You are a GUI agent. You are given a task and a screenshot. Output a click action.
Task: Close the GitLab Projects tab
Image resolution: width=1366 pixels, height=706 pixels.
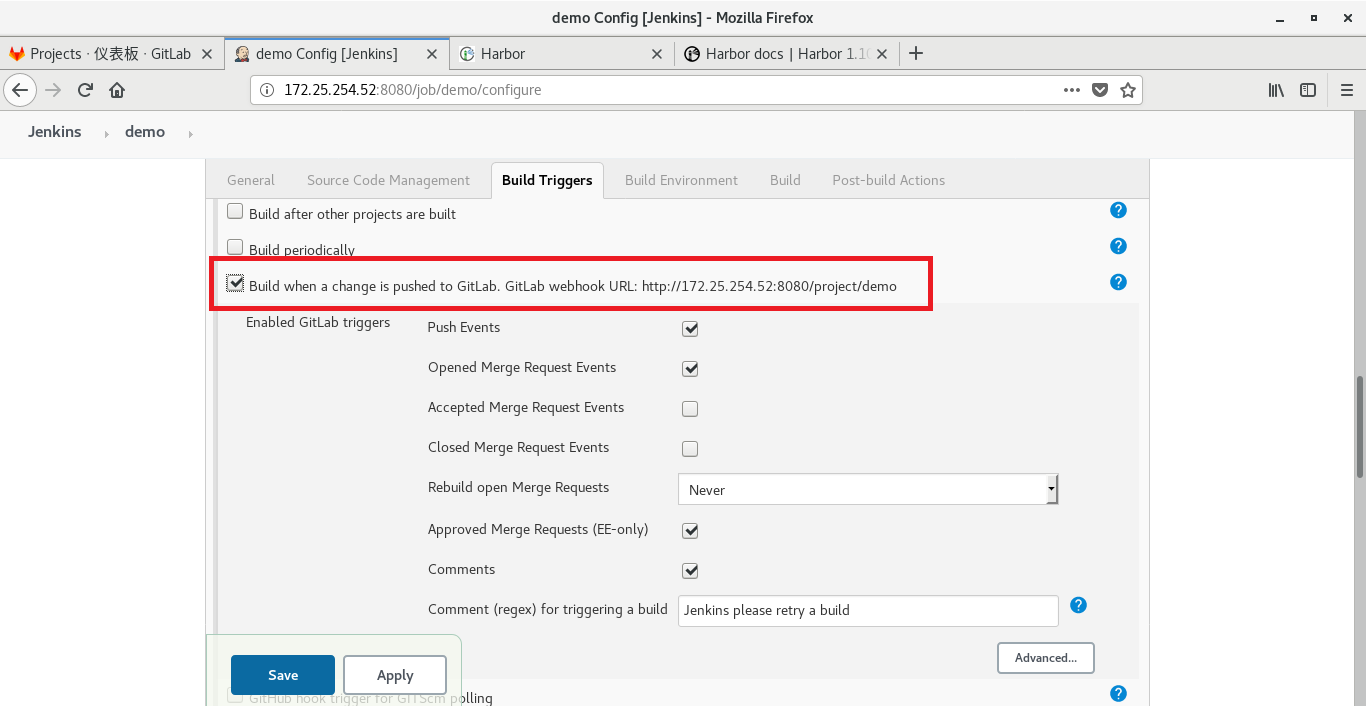pos(207,54)
